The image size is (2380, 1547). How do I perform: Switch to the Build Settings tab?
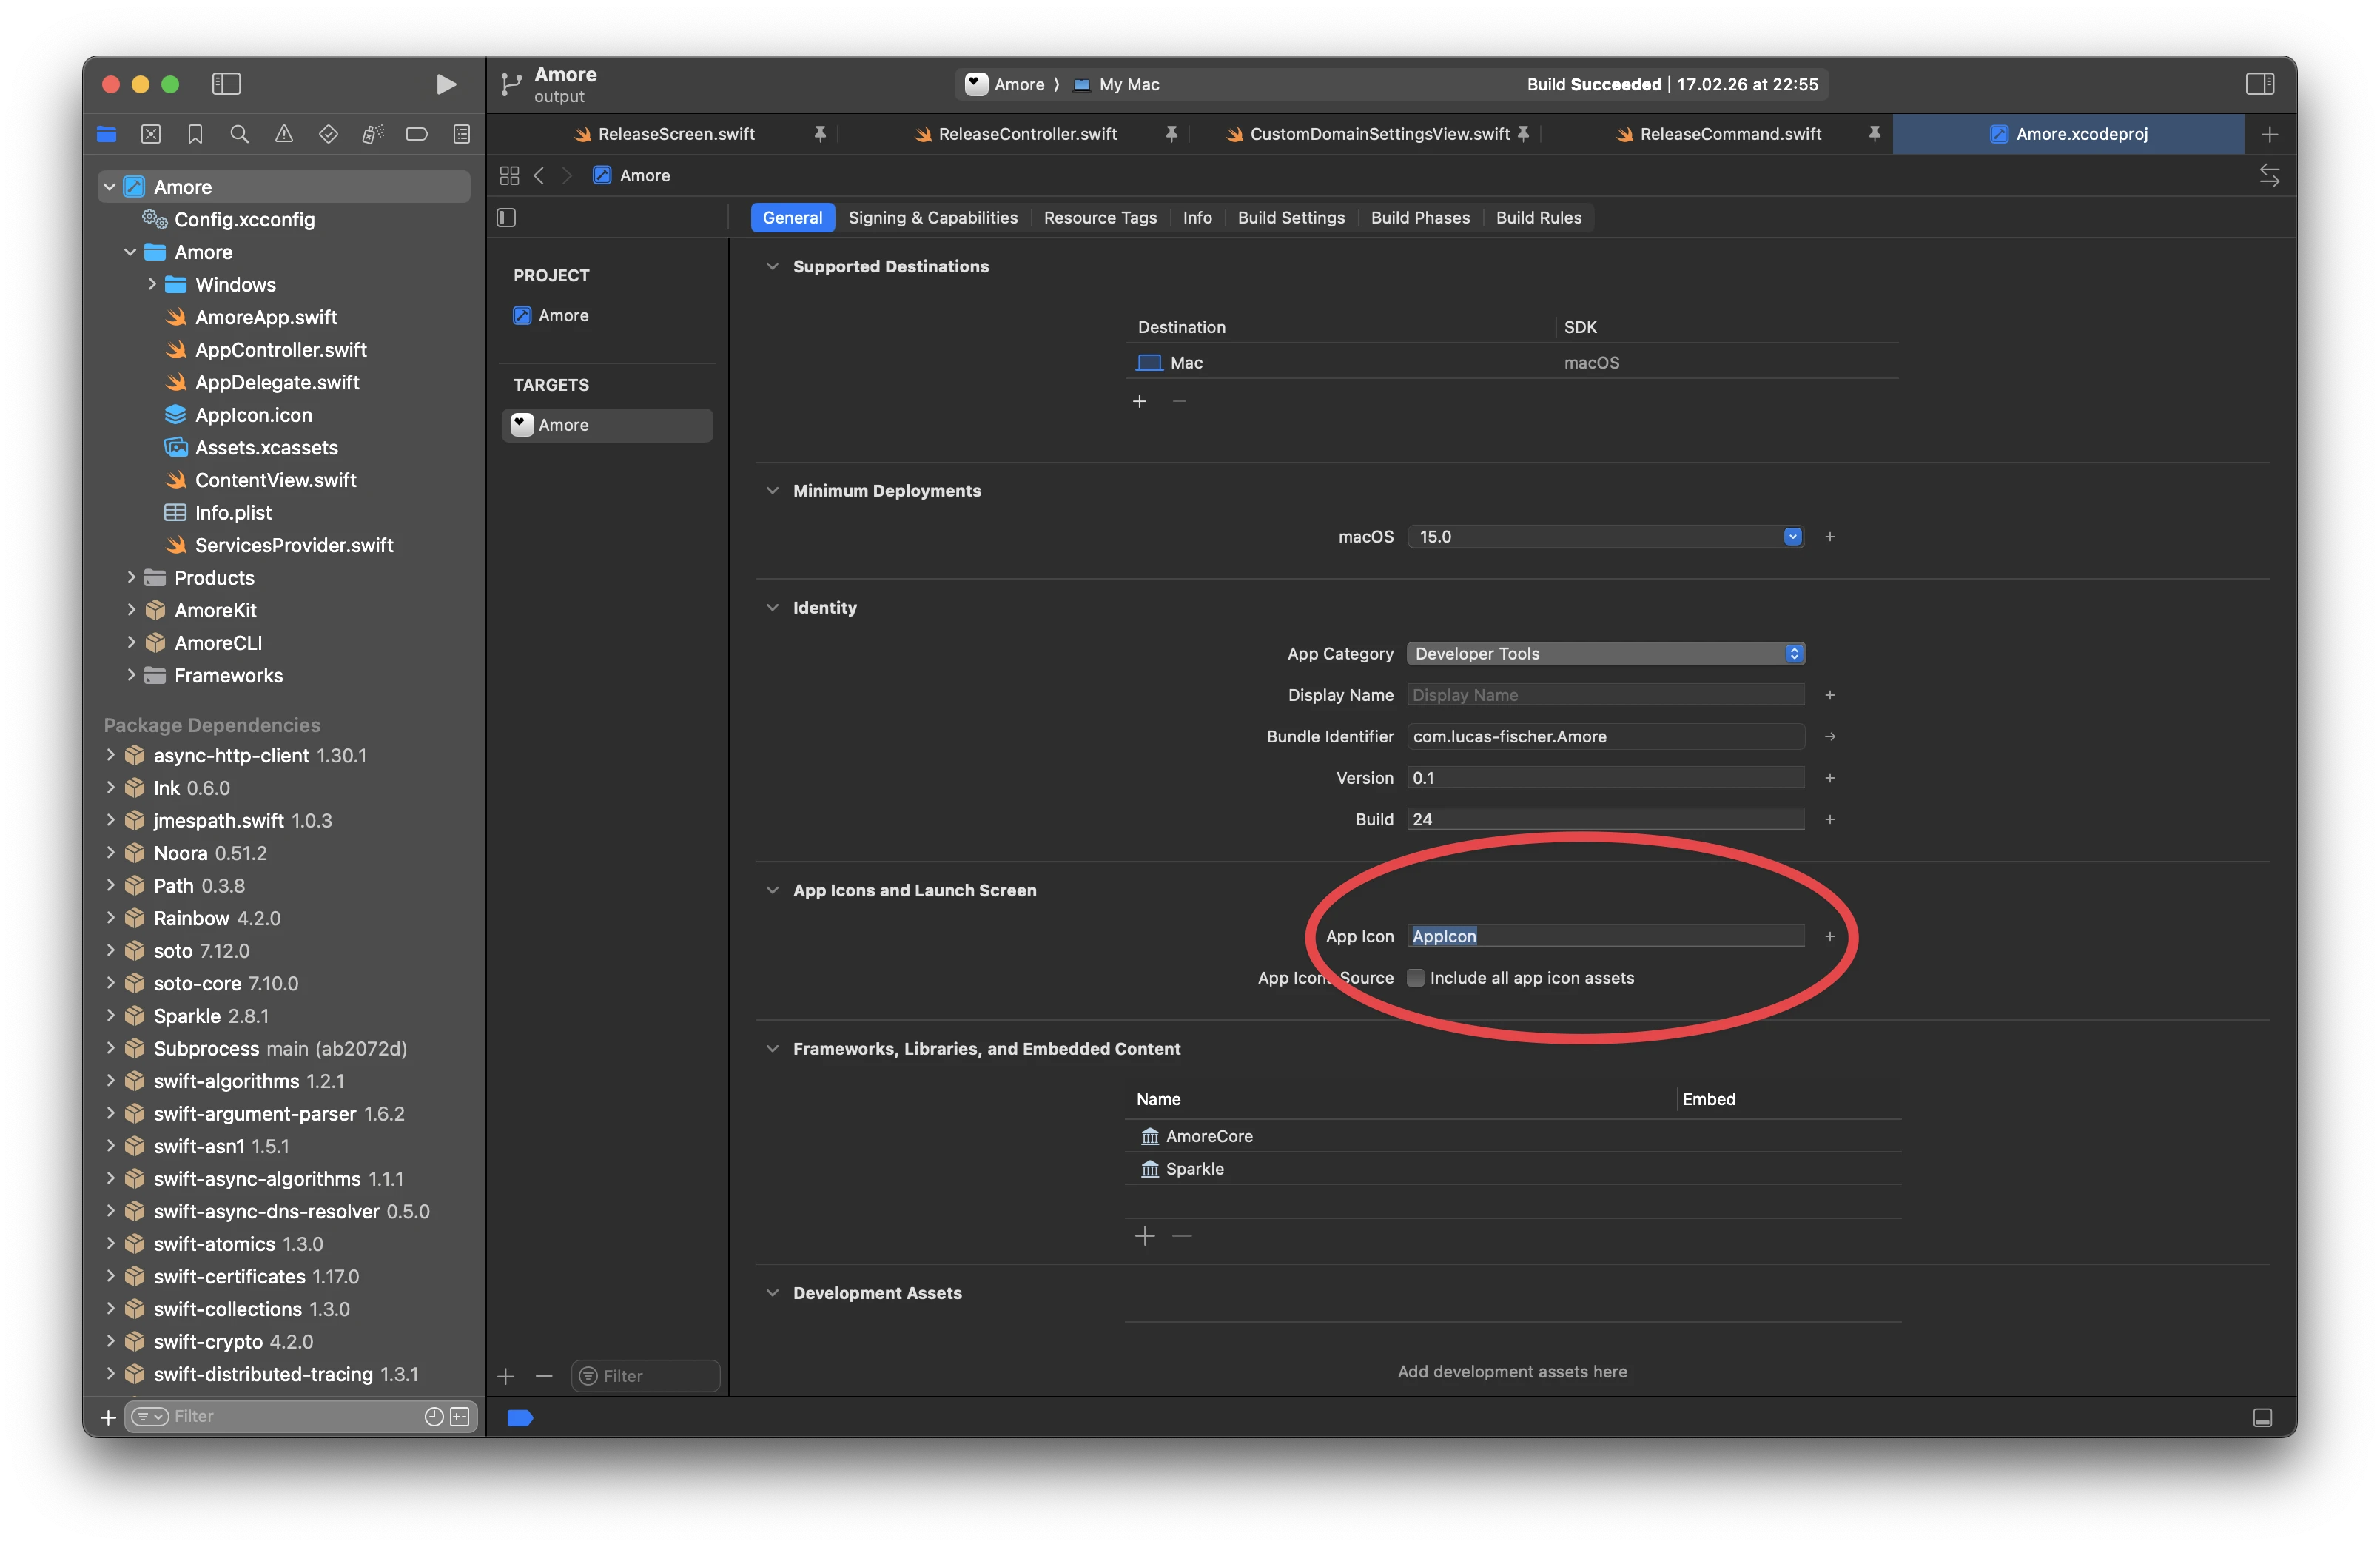coord(1290,217)
